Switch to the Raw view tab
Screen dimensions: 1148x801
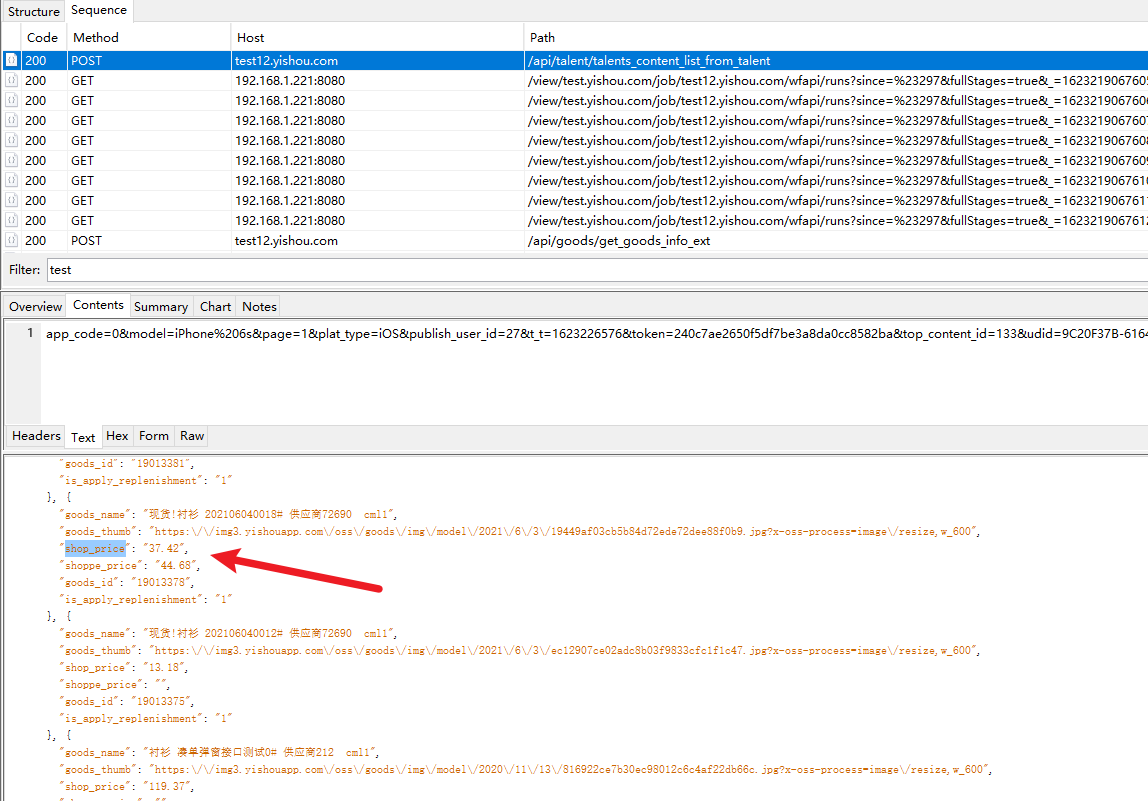click(192, 436)
